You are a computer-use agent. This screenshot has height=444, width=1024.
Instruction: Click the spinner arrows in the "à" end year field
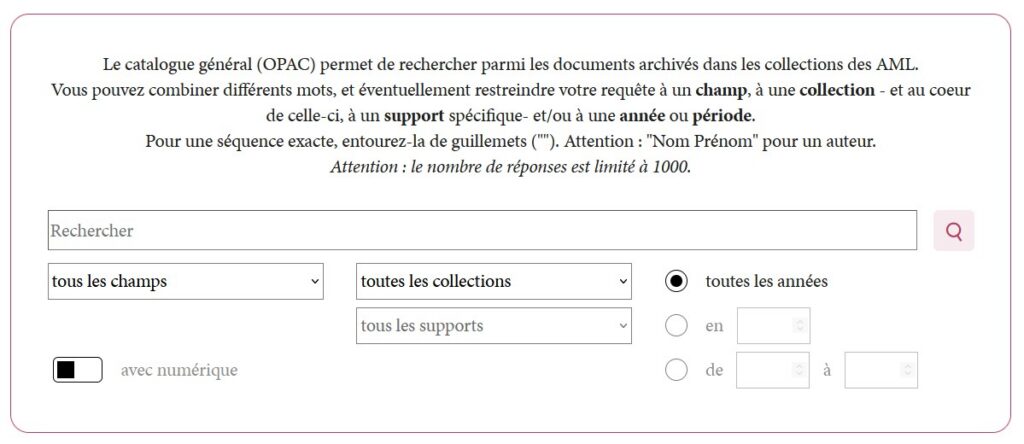tap(907, 370)
